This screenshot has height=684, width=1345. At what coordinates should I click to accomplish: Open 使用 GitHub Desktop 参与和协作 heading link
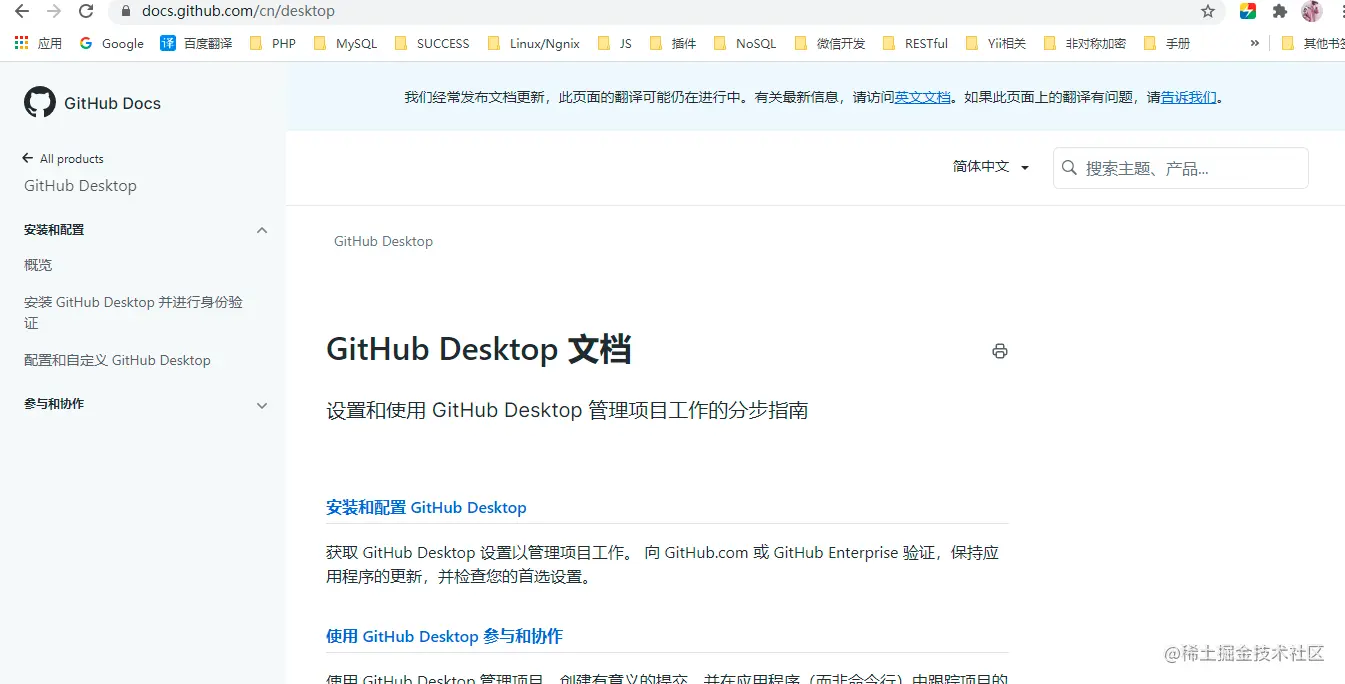click(x=444, y=636)
